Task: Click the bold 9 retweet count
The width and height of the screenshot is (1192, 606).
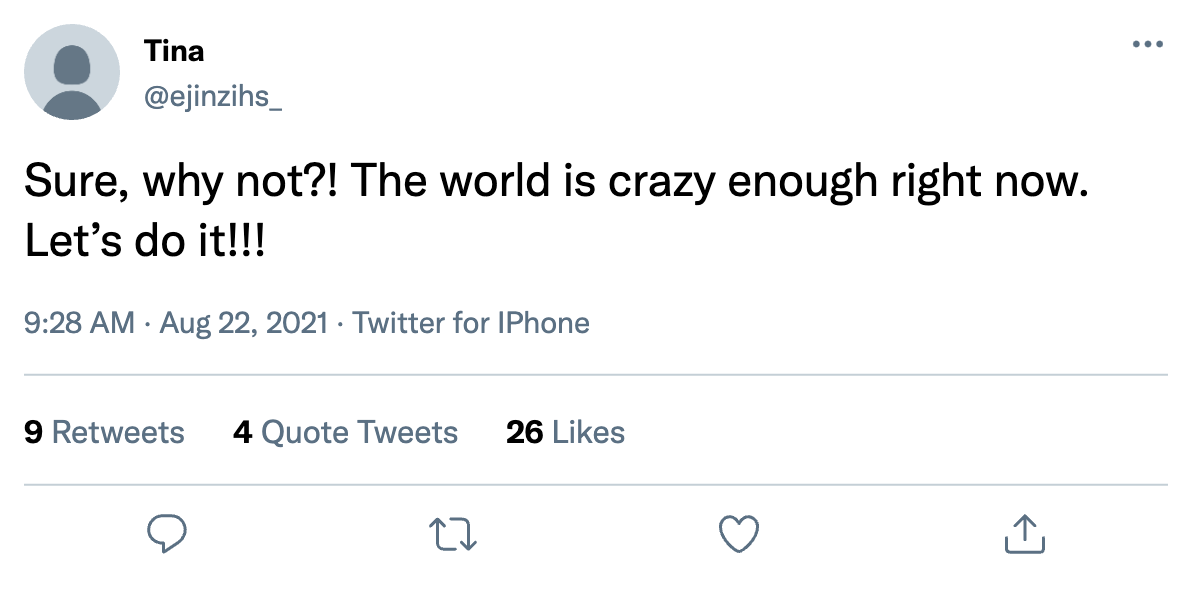Action: 32,432
